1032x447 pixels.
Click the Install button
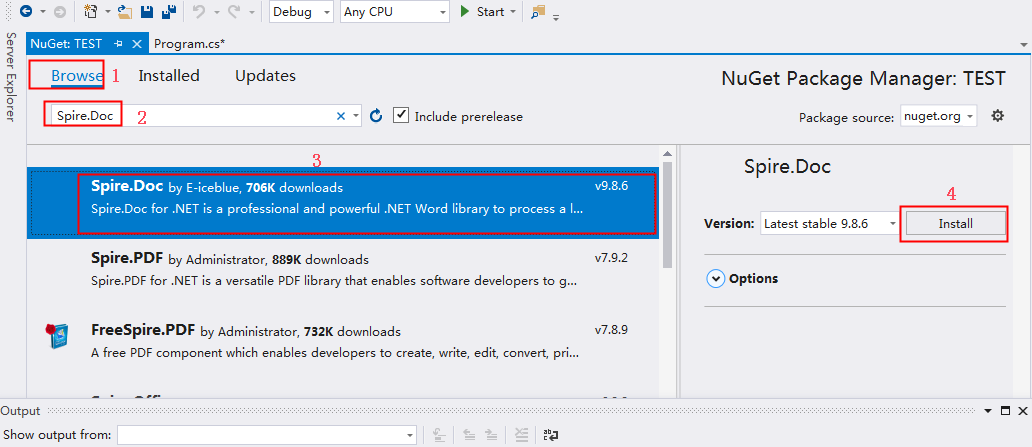955,224
